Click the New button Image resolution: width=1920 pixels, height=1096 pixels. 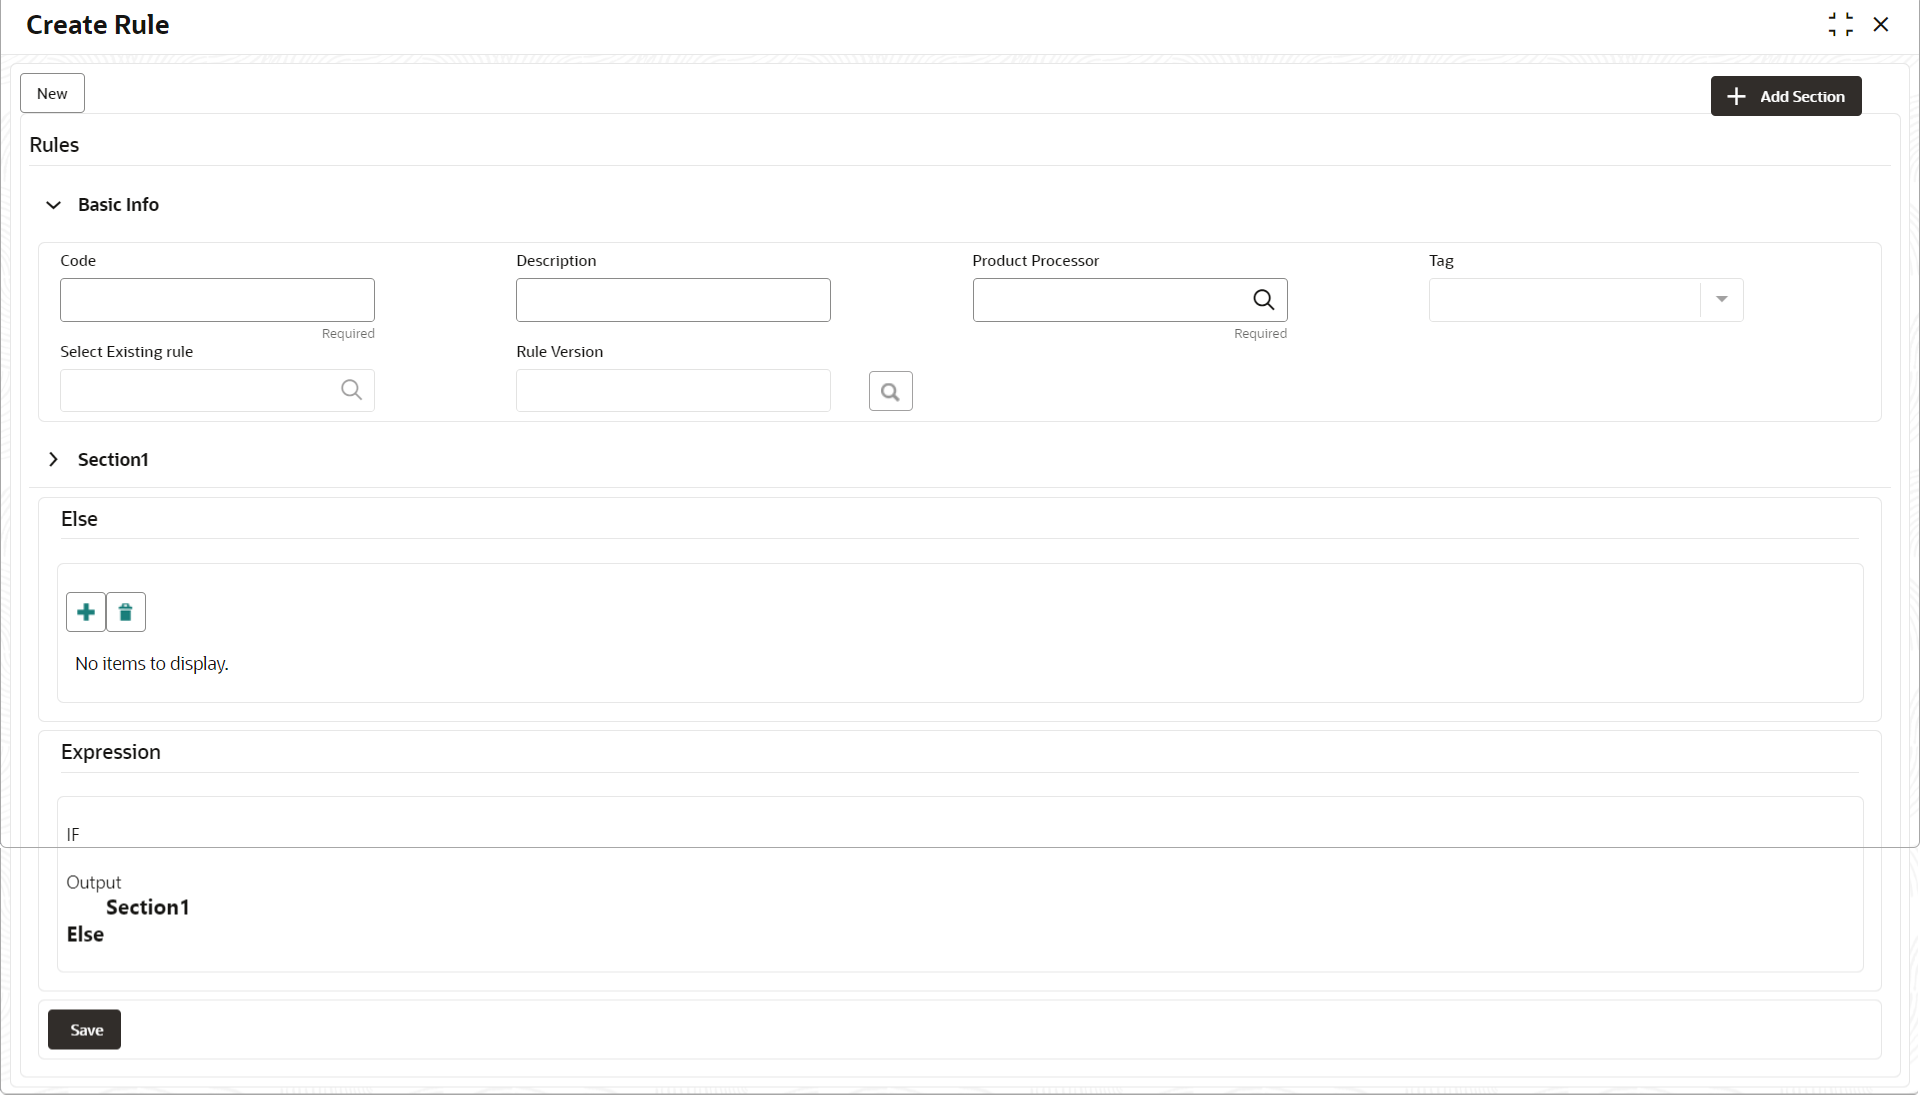coord(53,92)
